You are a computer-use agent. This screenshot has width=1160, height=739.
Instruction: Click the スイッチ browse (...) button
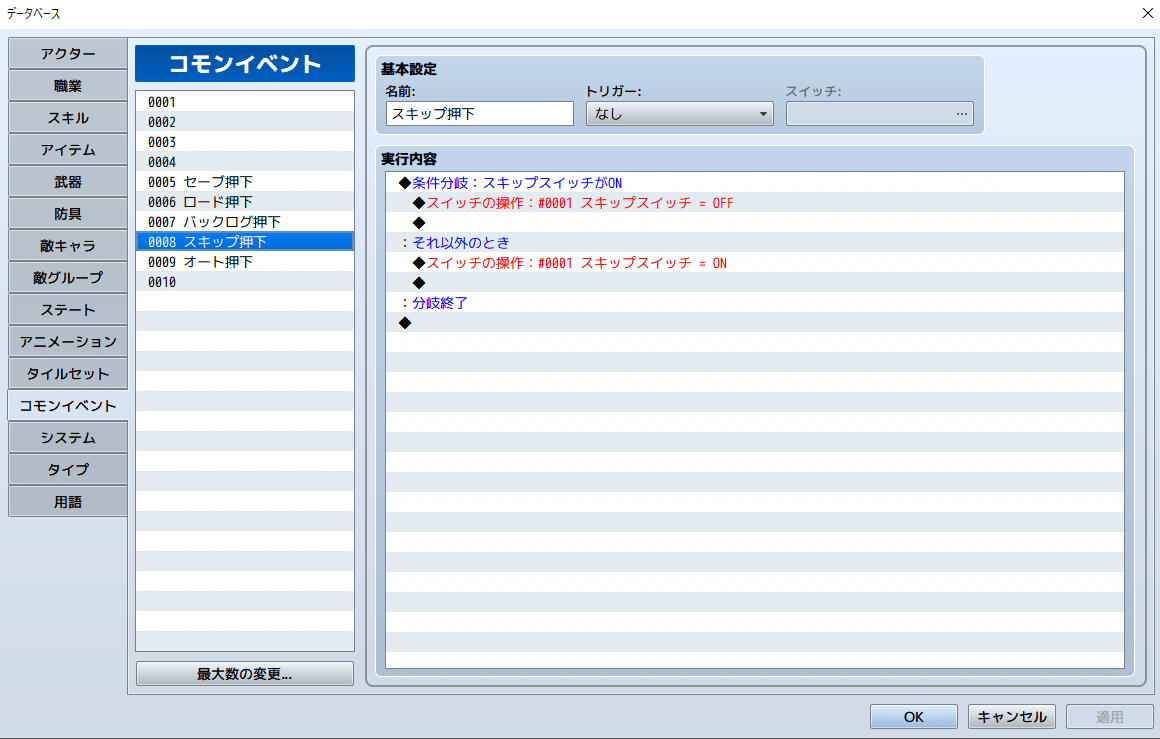[961, 113]
